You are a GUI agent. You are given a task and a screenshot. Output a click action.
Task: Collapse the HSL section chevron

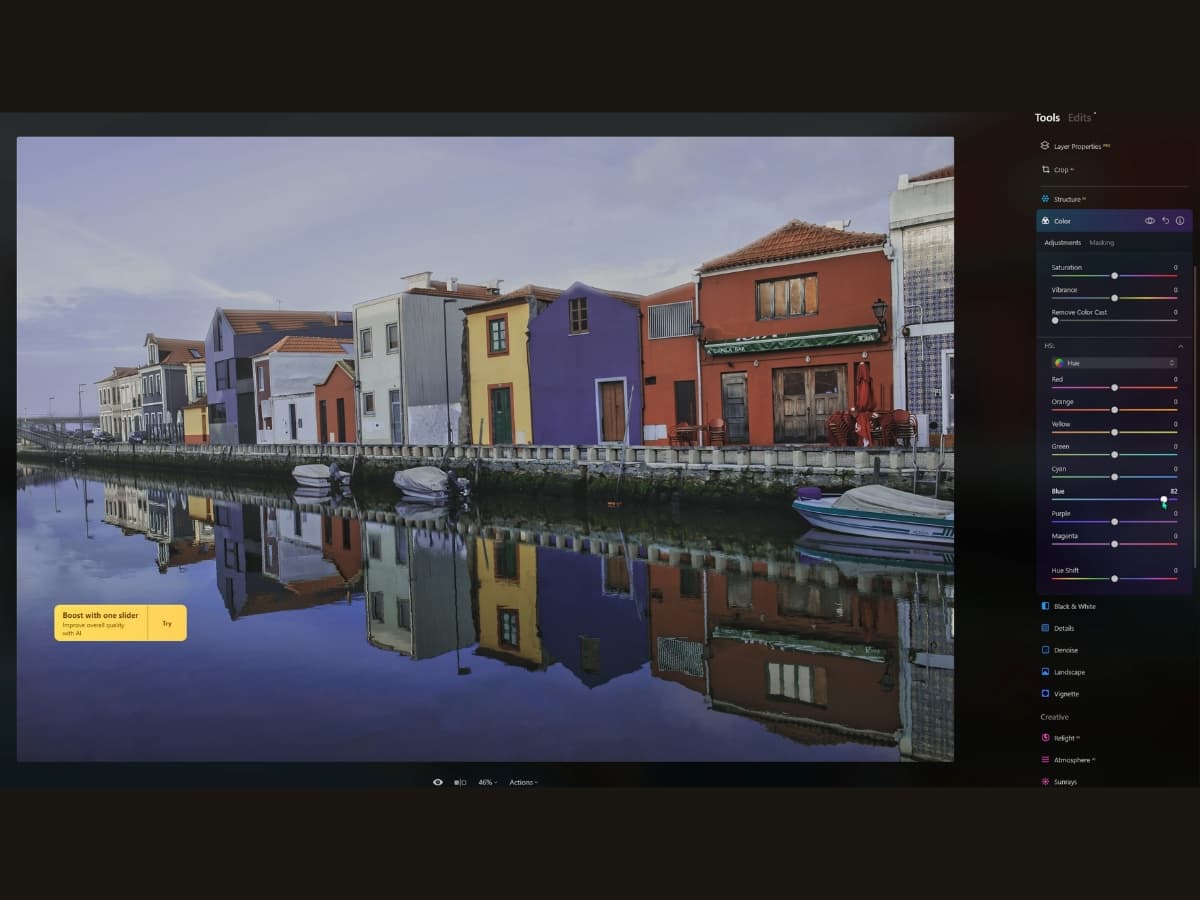coord(1180,345)
